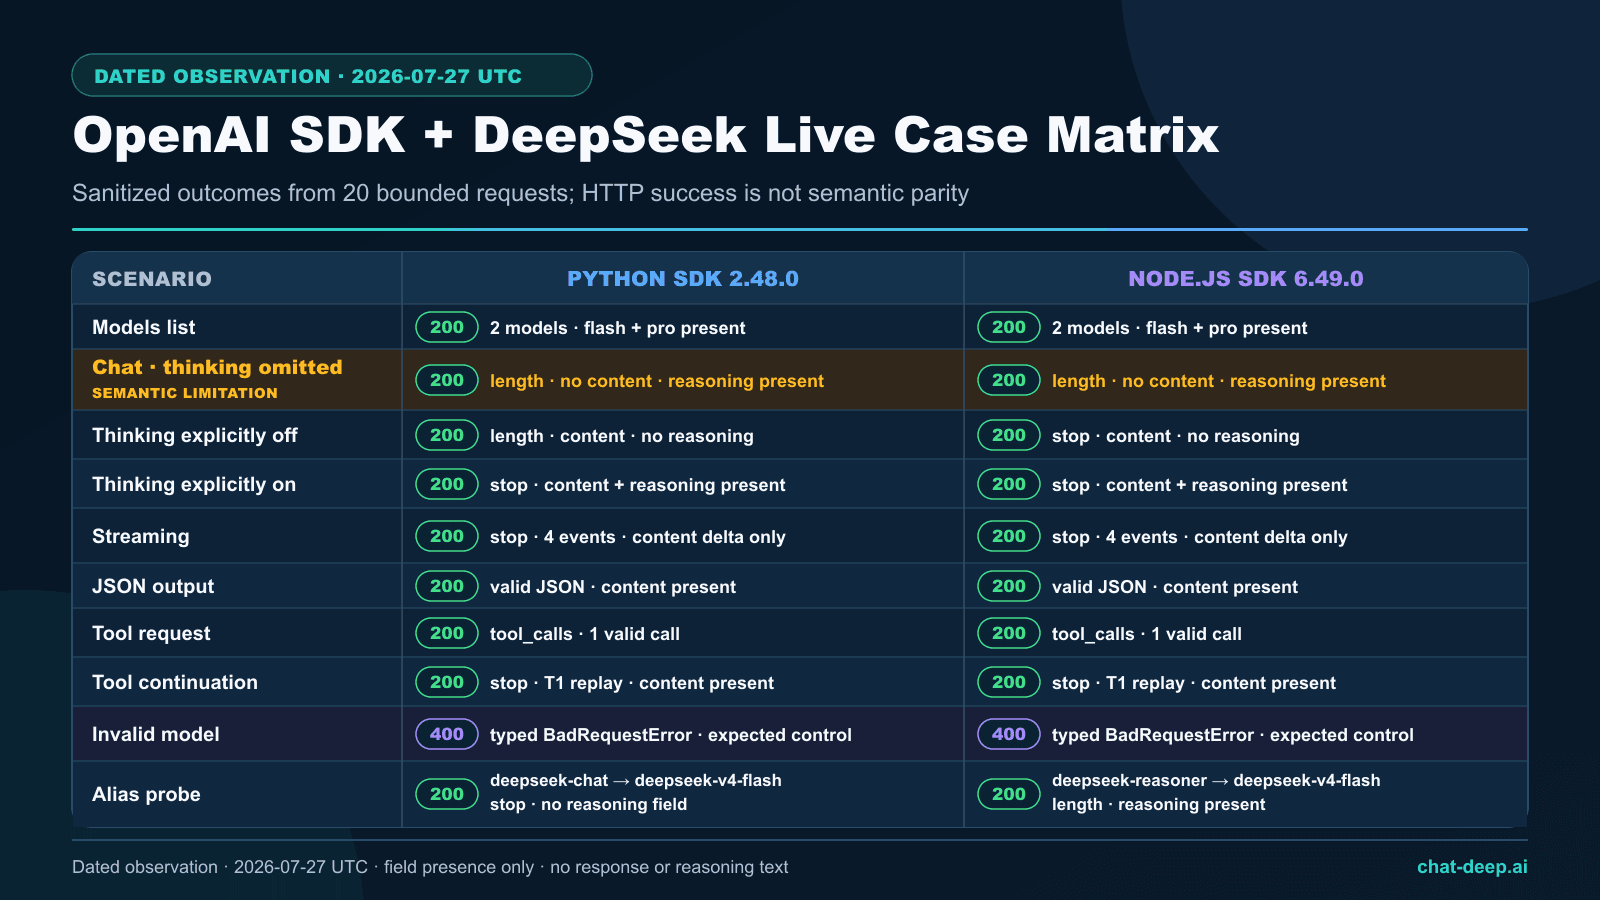Click 'stop · no reasoning field' alias result

coord(589,804)
